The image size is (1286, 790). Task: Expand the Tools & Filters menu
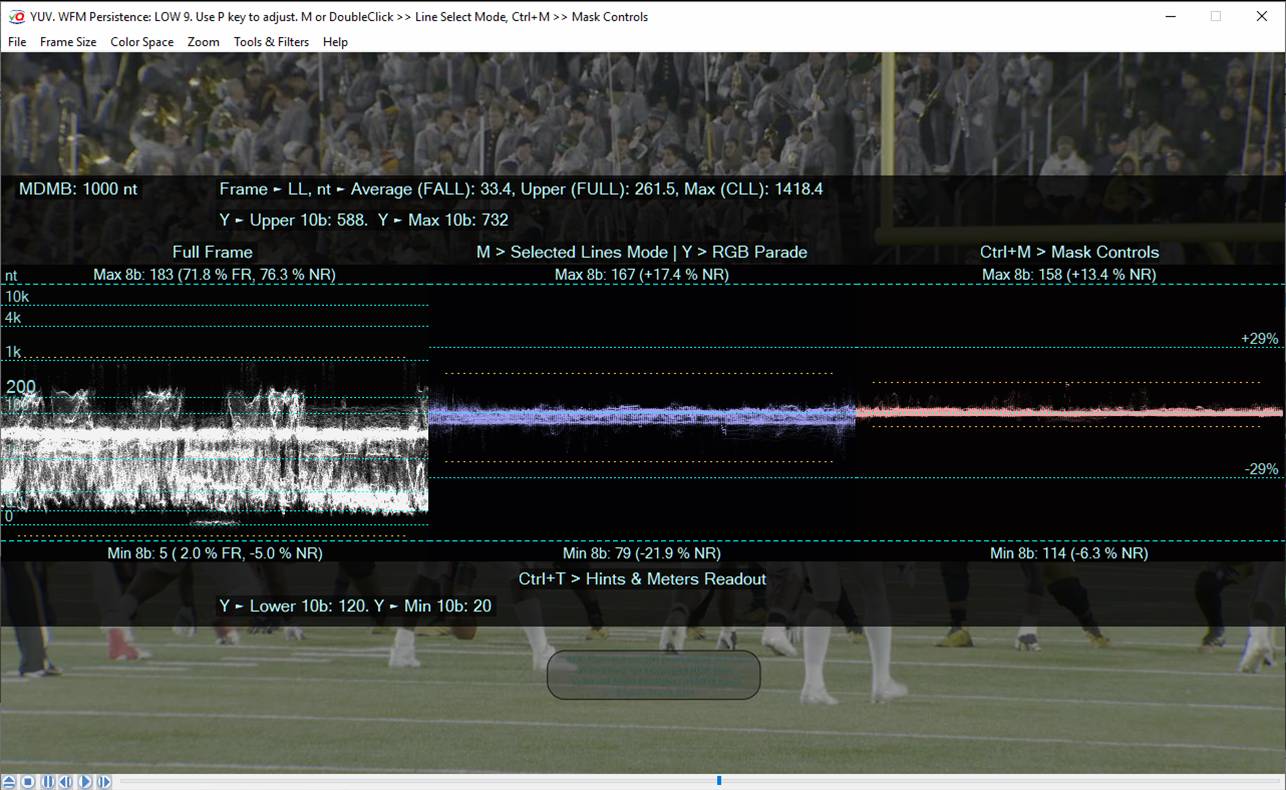click(x=271, y=42)
